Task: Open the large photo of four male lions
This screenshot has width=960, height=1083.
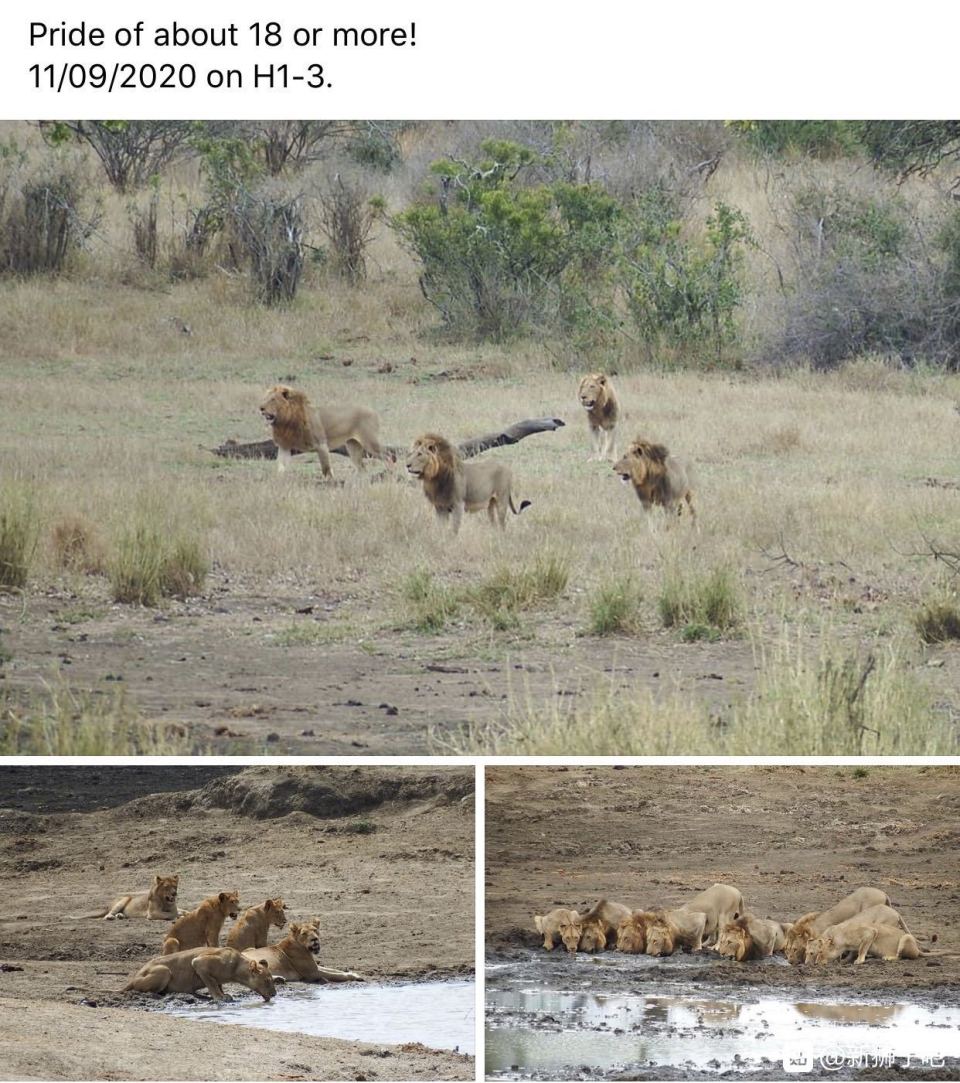Action: pos(480,437)
